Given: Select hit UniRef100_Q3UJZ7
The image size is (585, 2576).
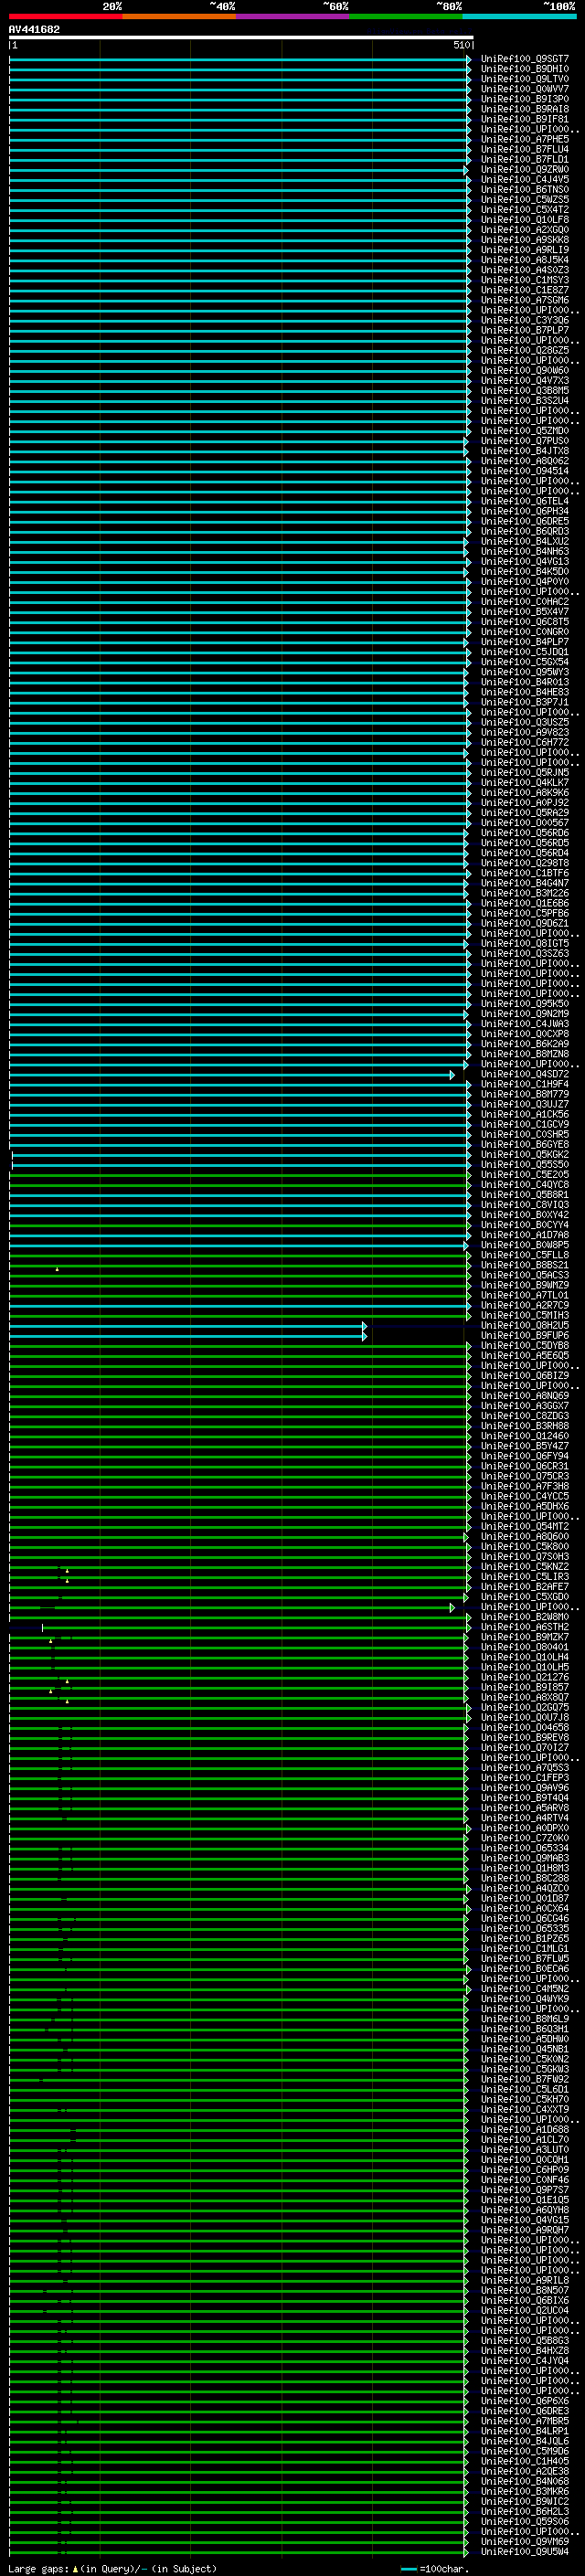Looking at the screenshot, I should tap(525, 1104).
